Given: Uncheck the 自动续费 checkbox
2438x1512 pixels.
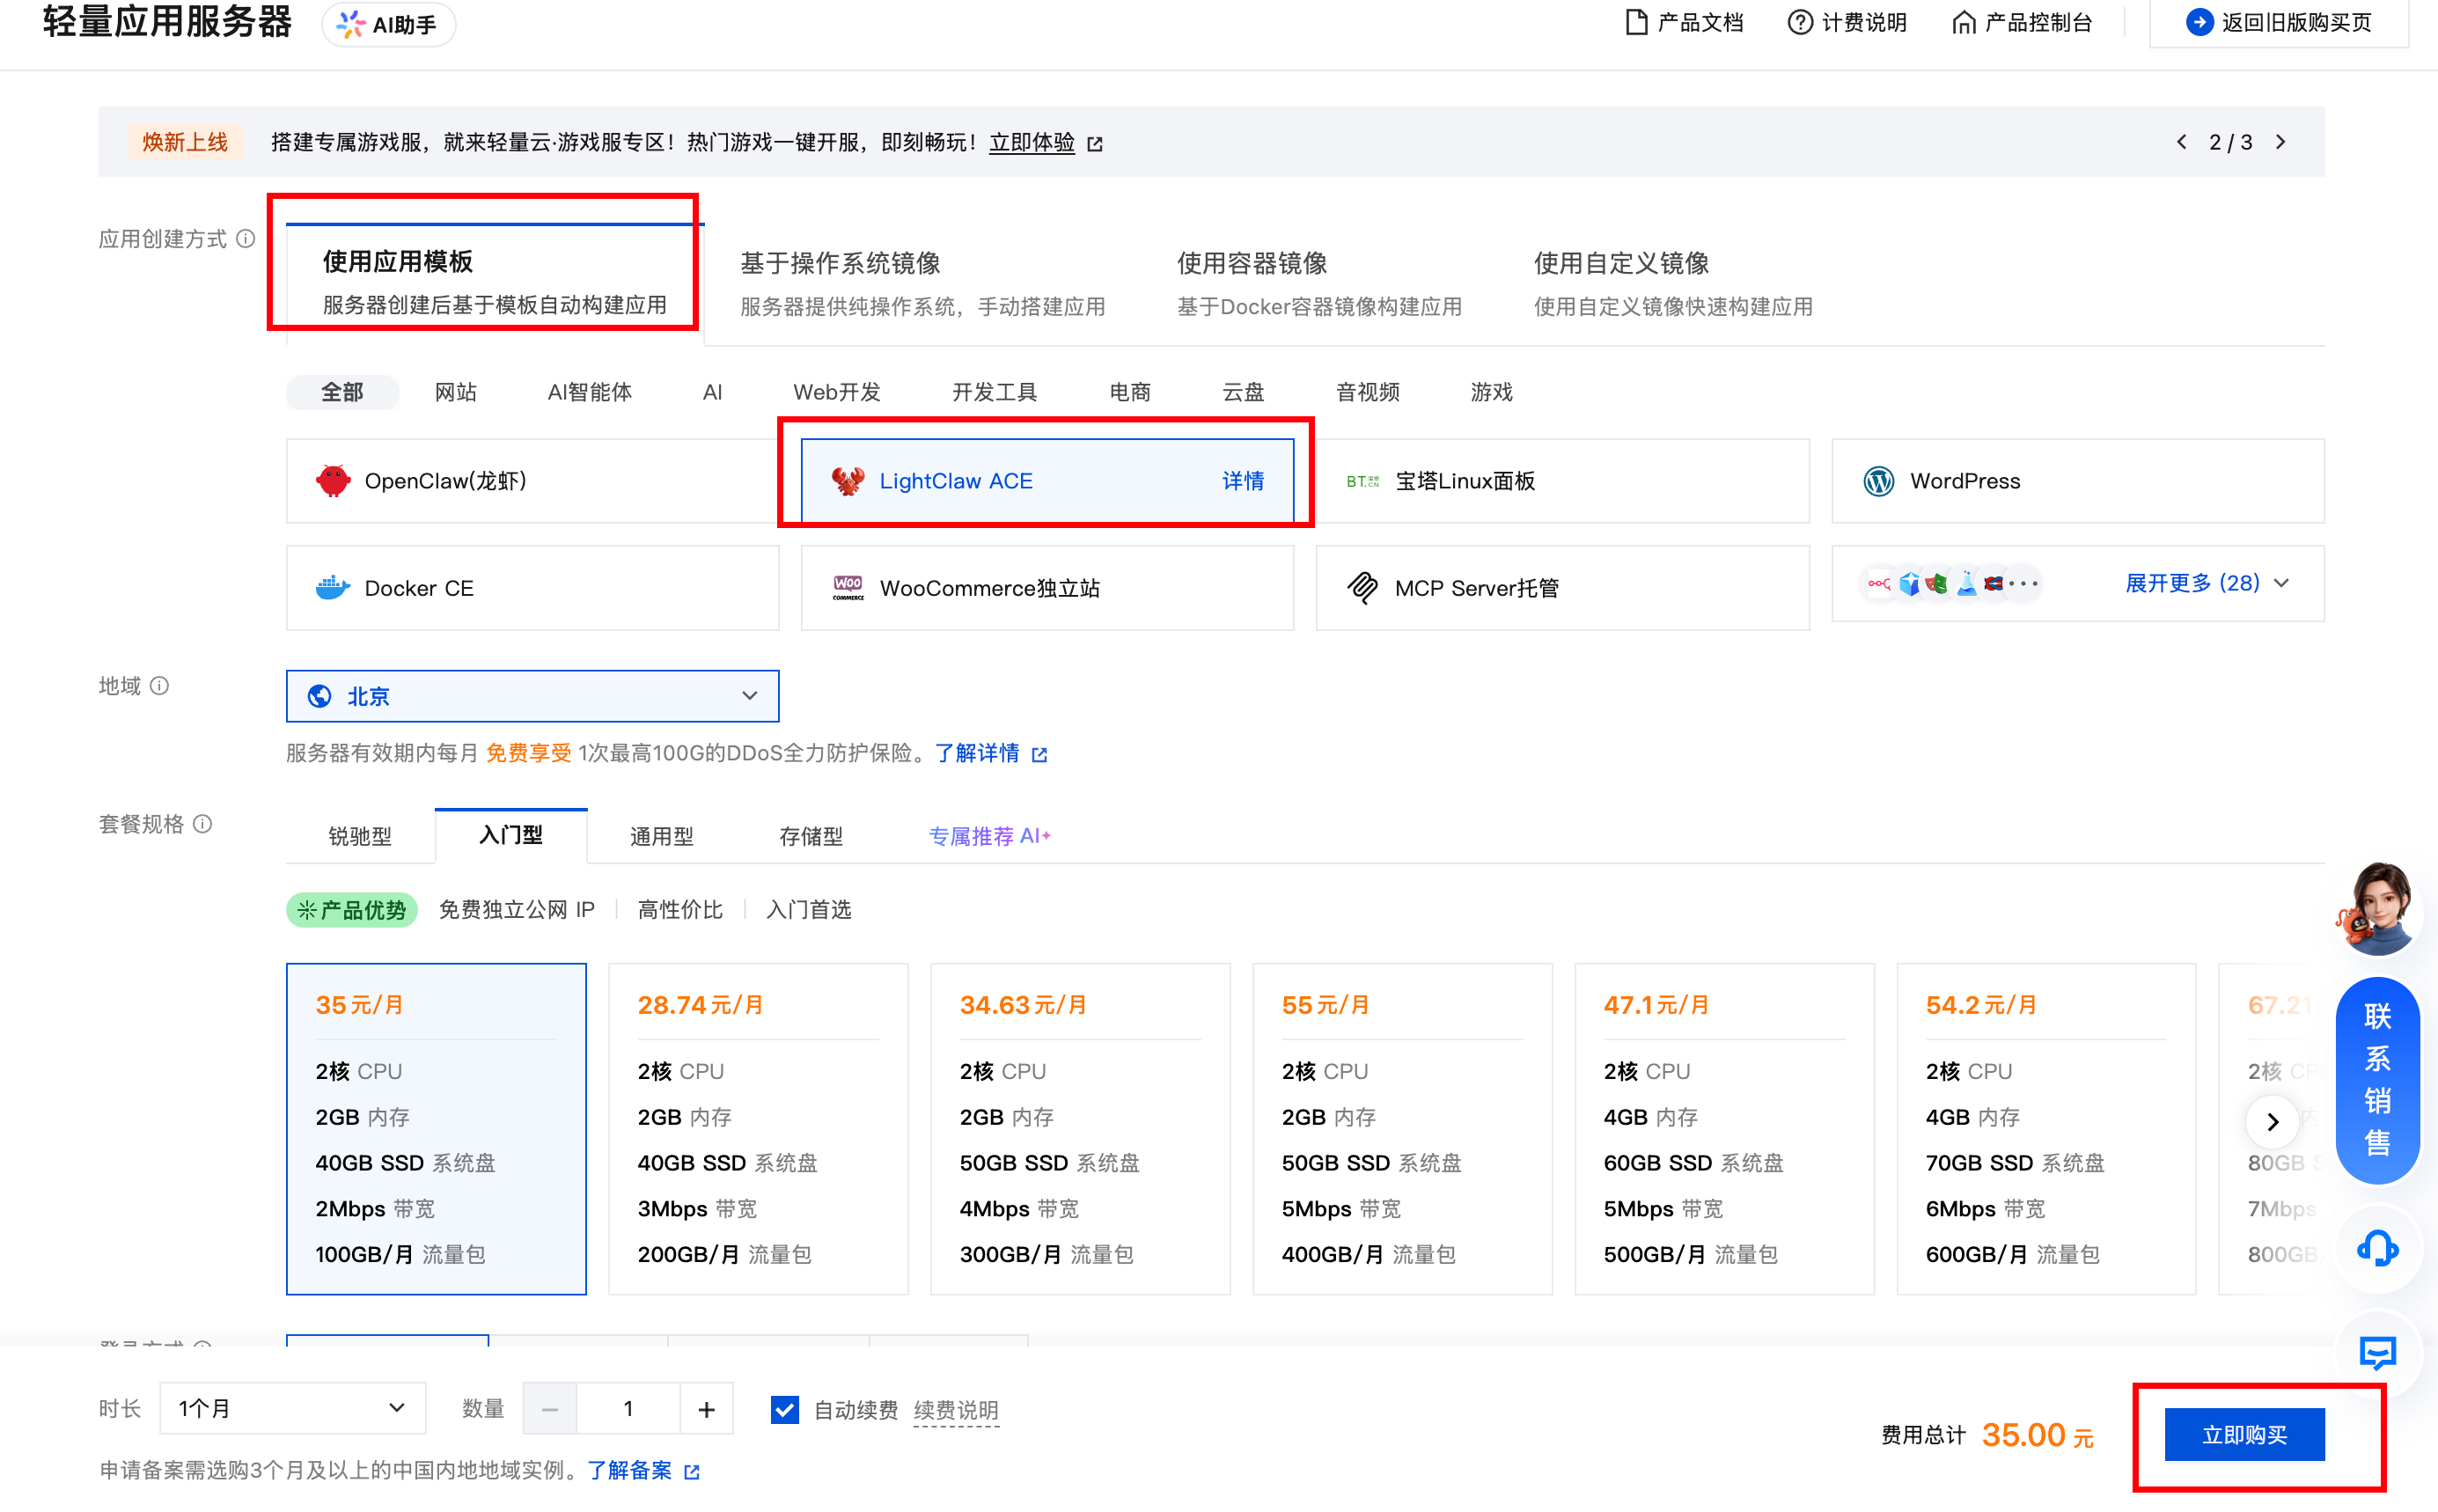Looking at the screenshot, I should (785, 1409).
